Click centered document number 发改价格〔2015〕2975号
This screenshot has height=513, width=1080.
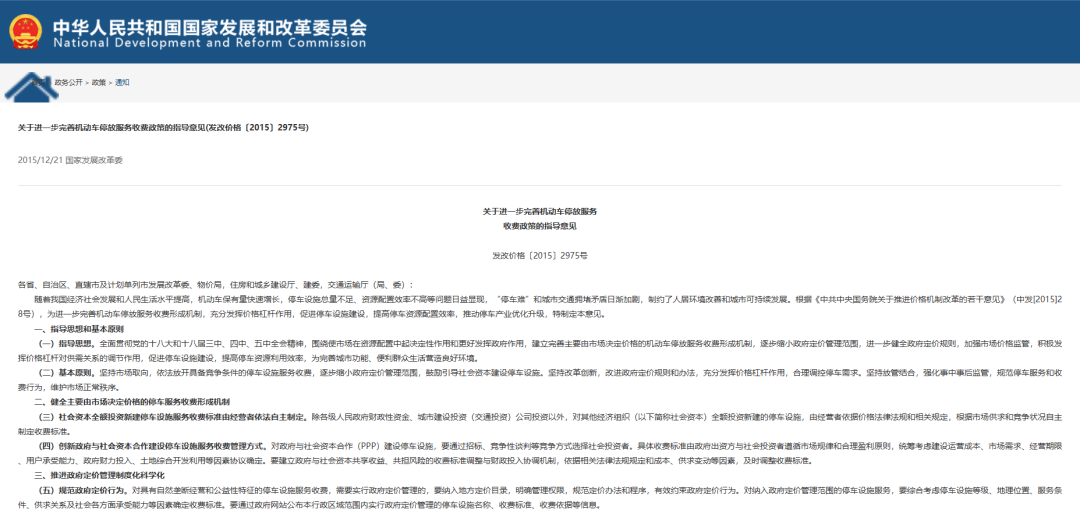(x=539, y=256)
